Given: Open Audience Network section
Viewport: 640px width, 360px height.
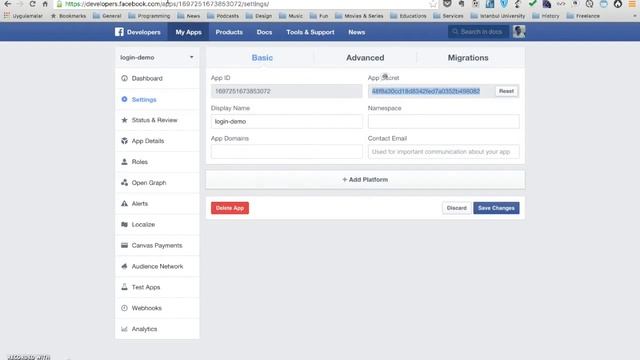Looking at the screenshot, I should (157, 266).
